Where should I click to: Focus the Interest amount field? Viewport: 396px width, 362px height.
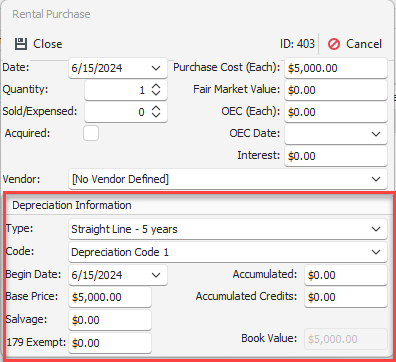click(336, 156)
